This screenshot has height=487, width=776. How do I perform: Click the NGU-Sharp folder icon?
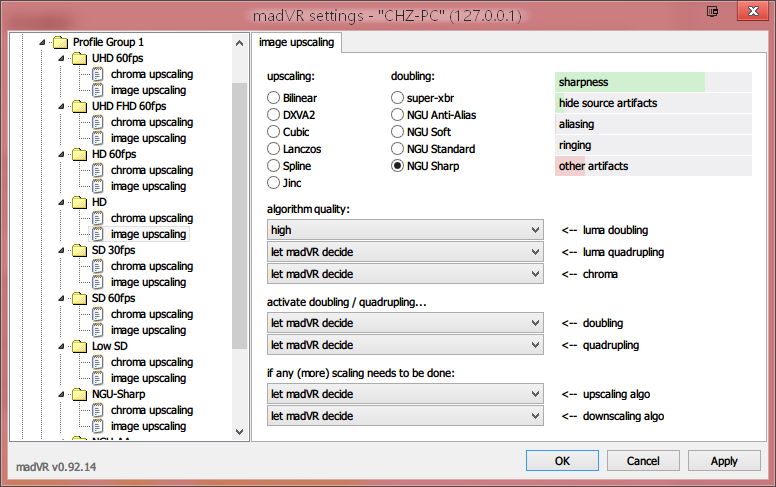click(x=79, y=394)
